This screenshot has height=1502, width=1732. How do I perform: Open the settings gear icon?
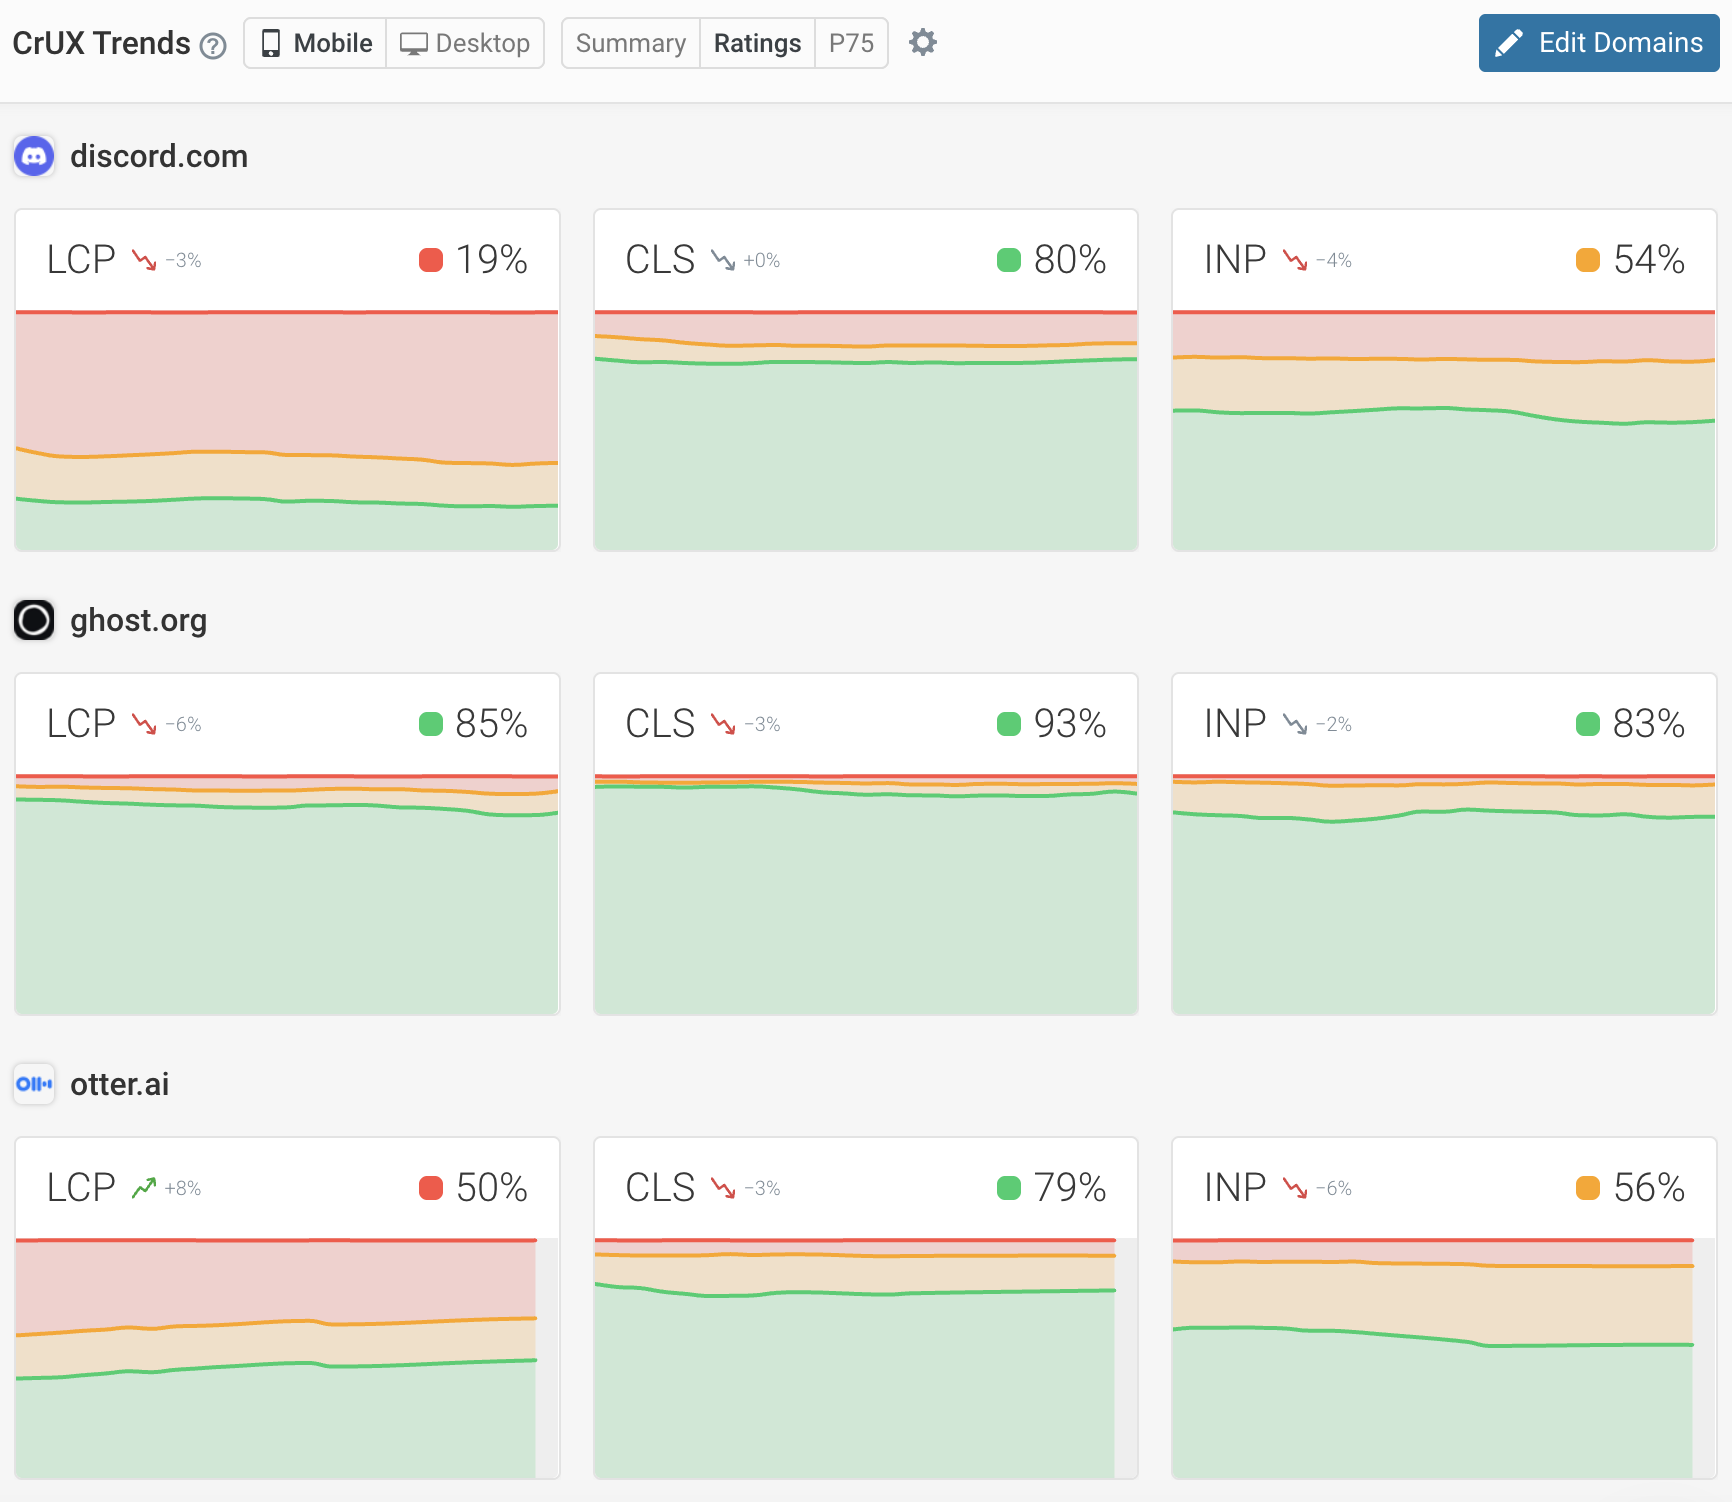[923, 42]
